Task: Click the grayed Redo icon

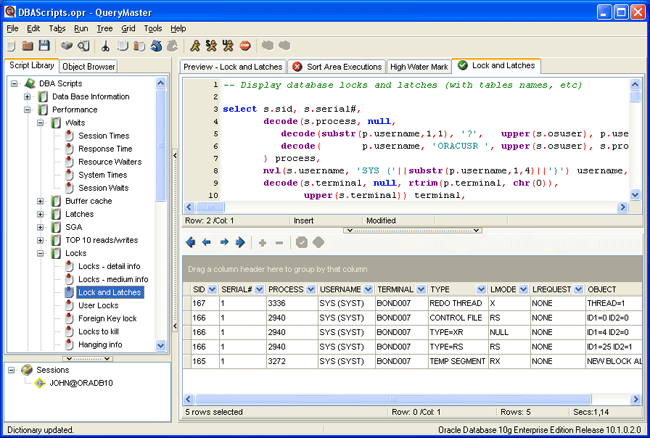Action: click(x=172, y=46)
